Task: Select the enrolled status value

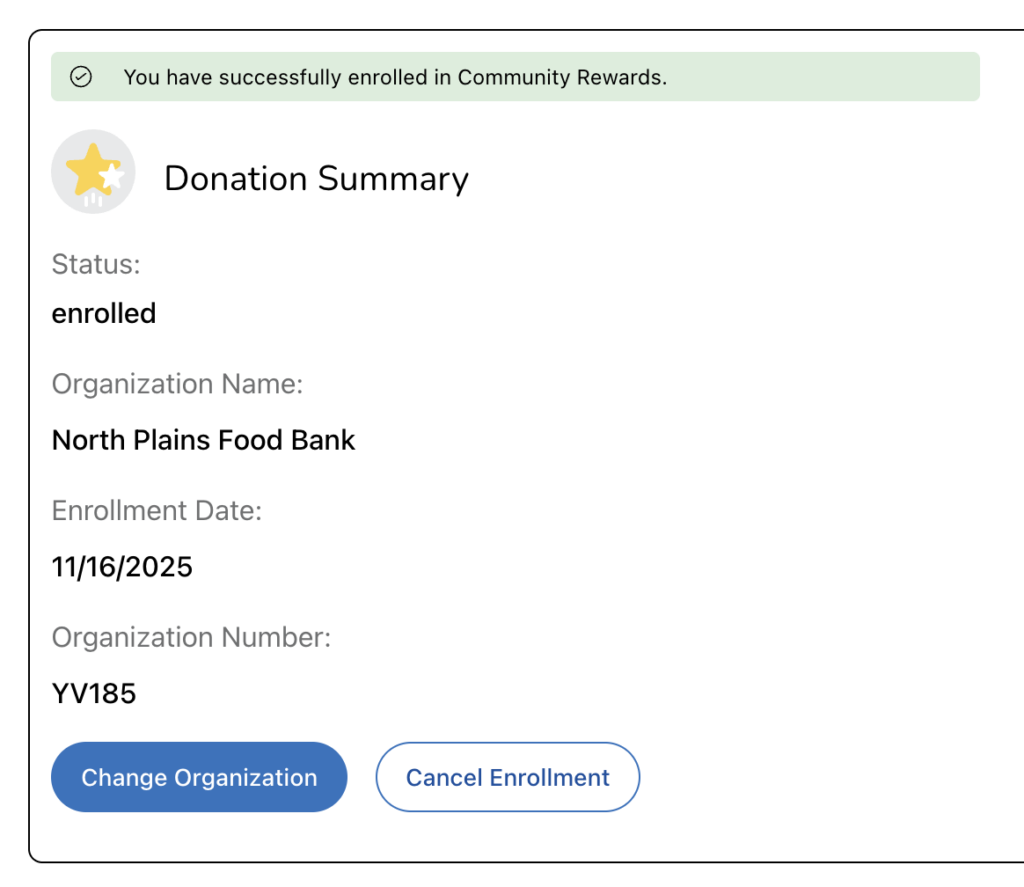Action: click(104, 313)
